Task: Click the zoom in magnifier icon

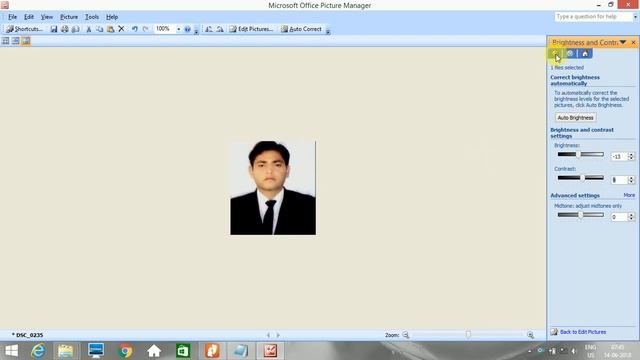Action: coord(530,335)
